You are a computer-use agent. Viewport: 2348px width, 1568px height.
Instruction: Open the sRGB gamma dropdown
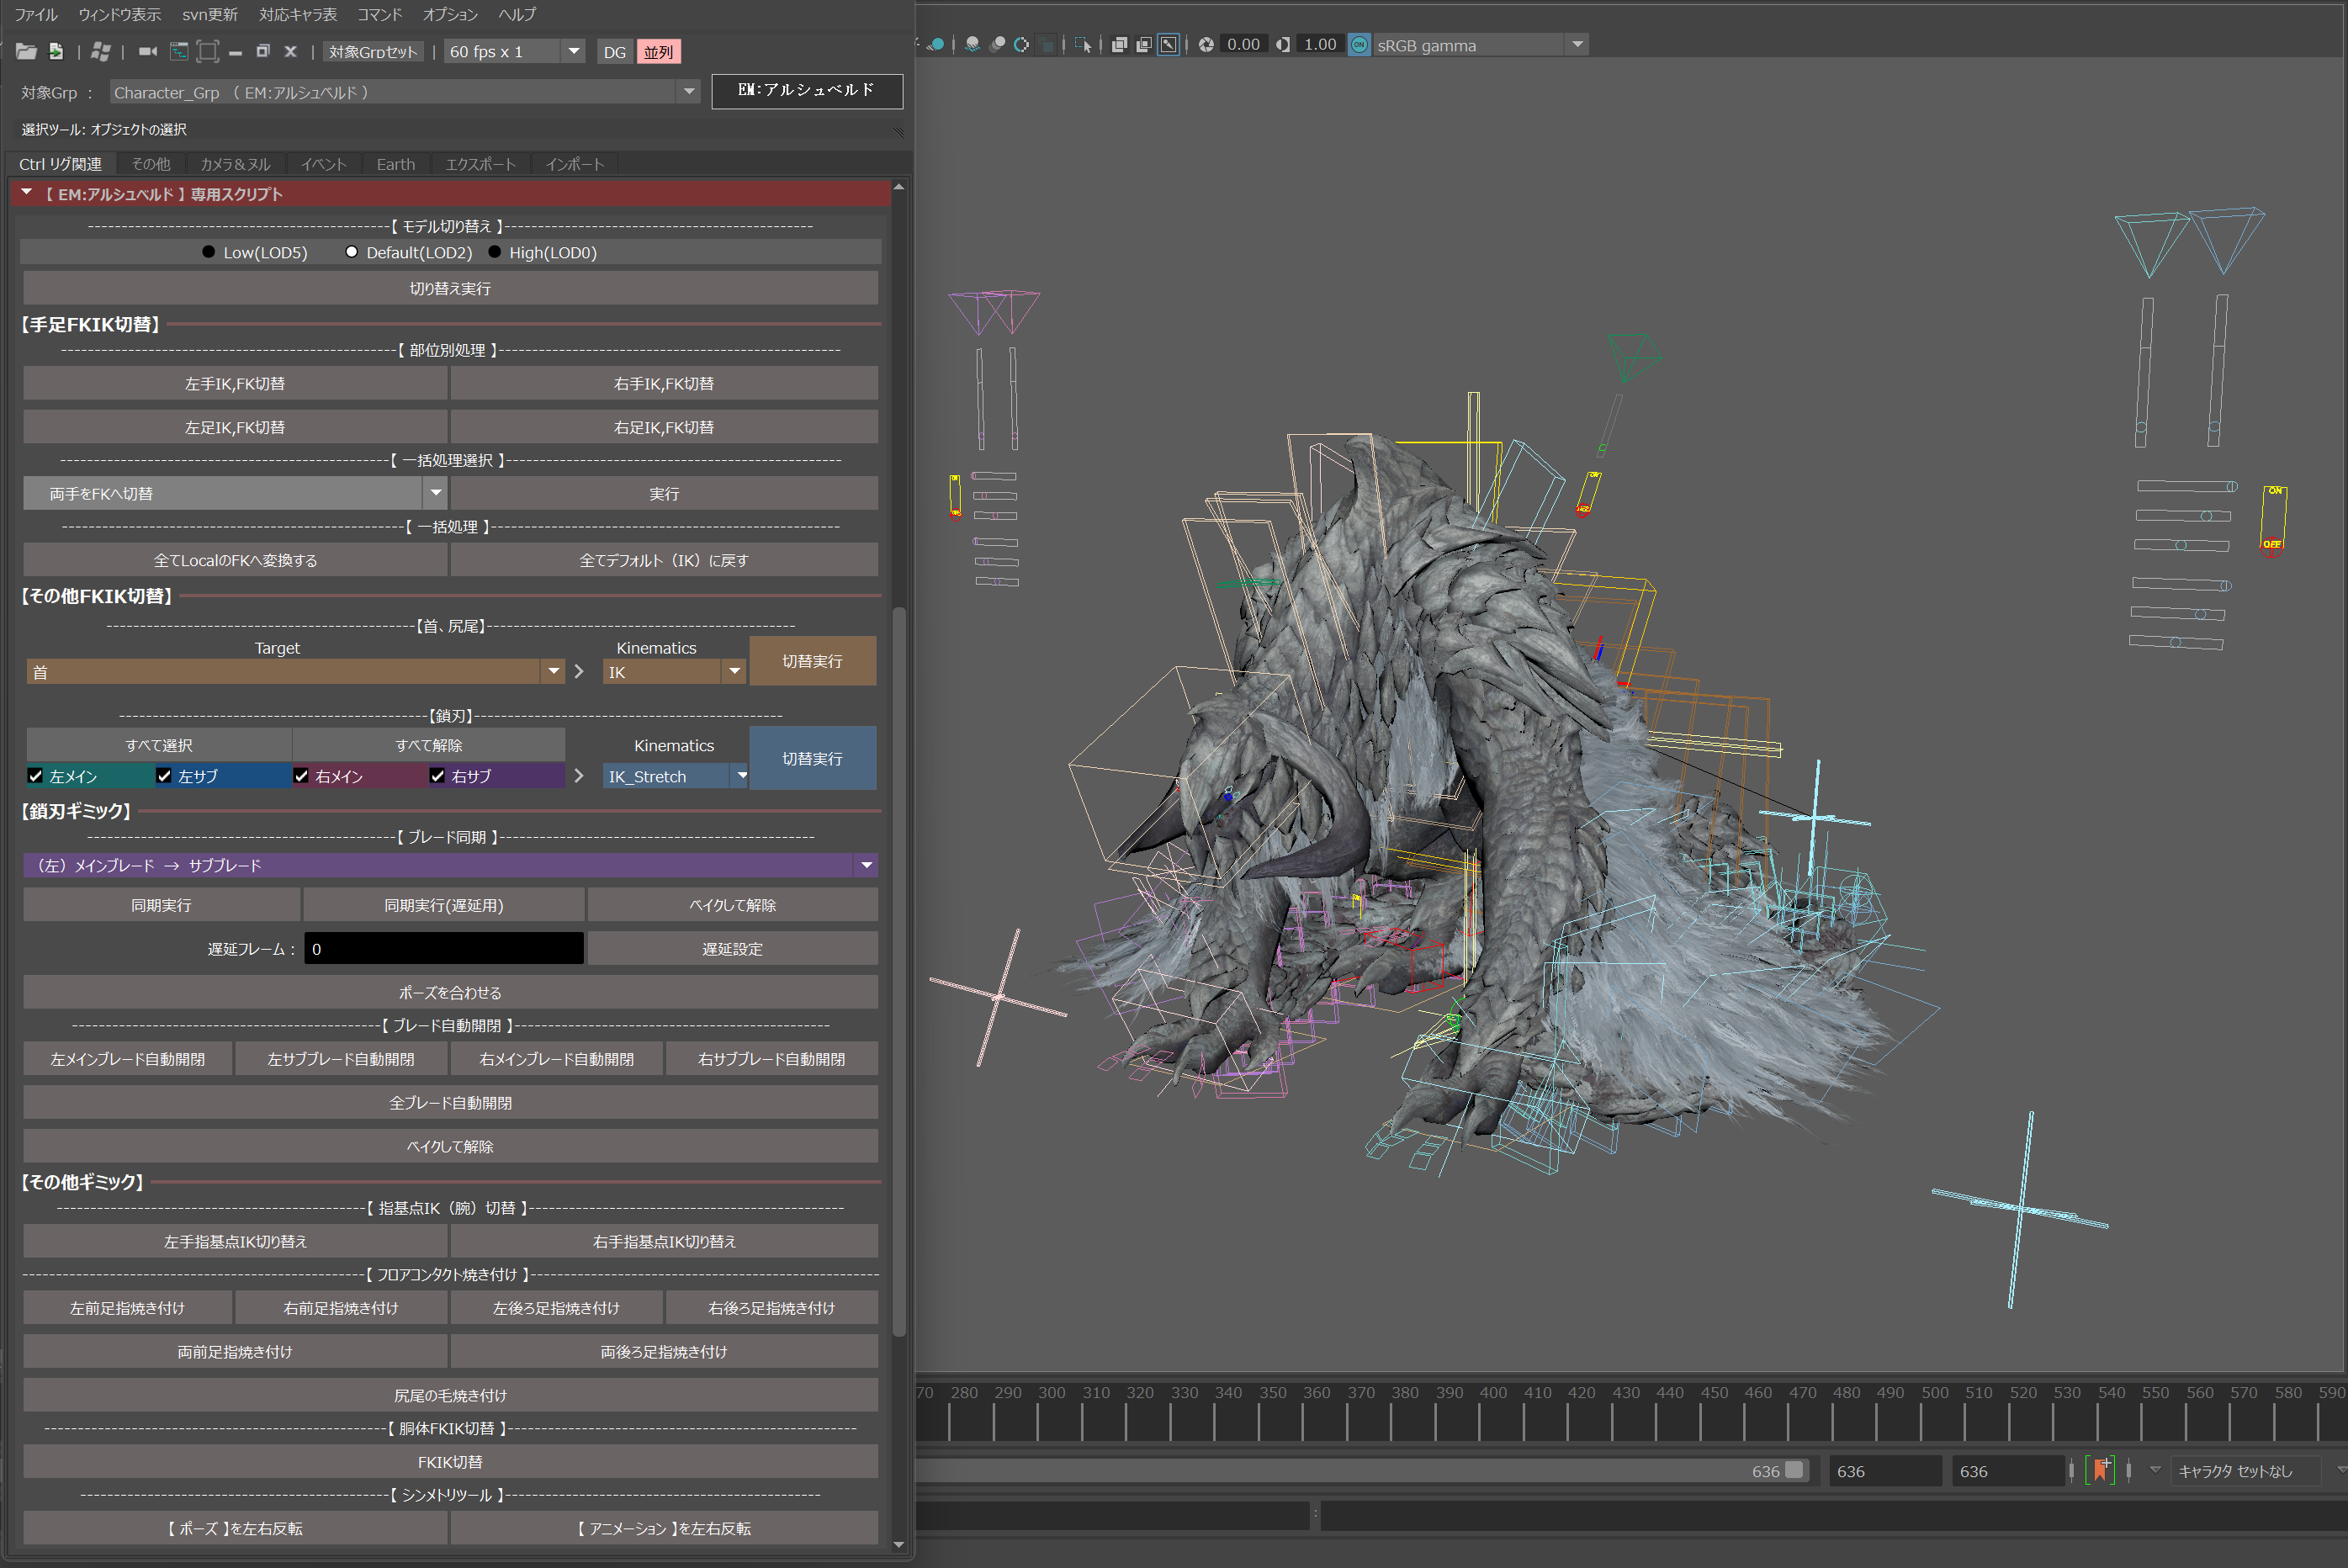pyautogui.click(x=1577, y=44)
